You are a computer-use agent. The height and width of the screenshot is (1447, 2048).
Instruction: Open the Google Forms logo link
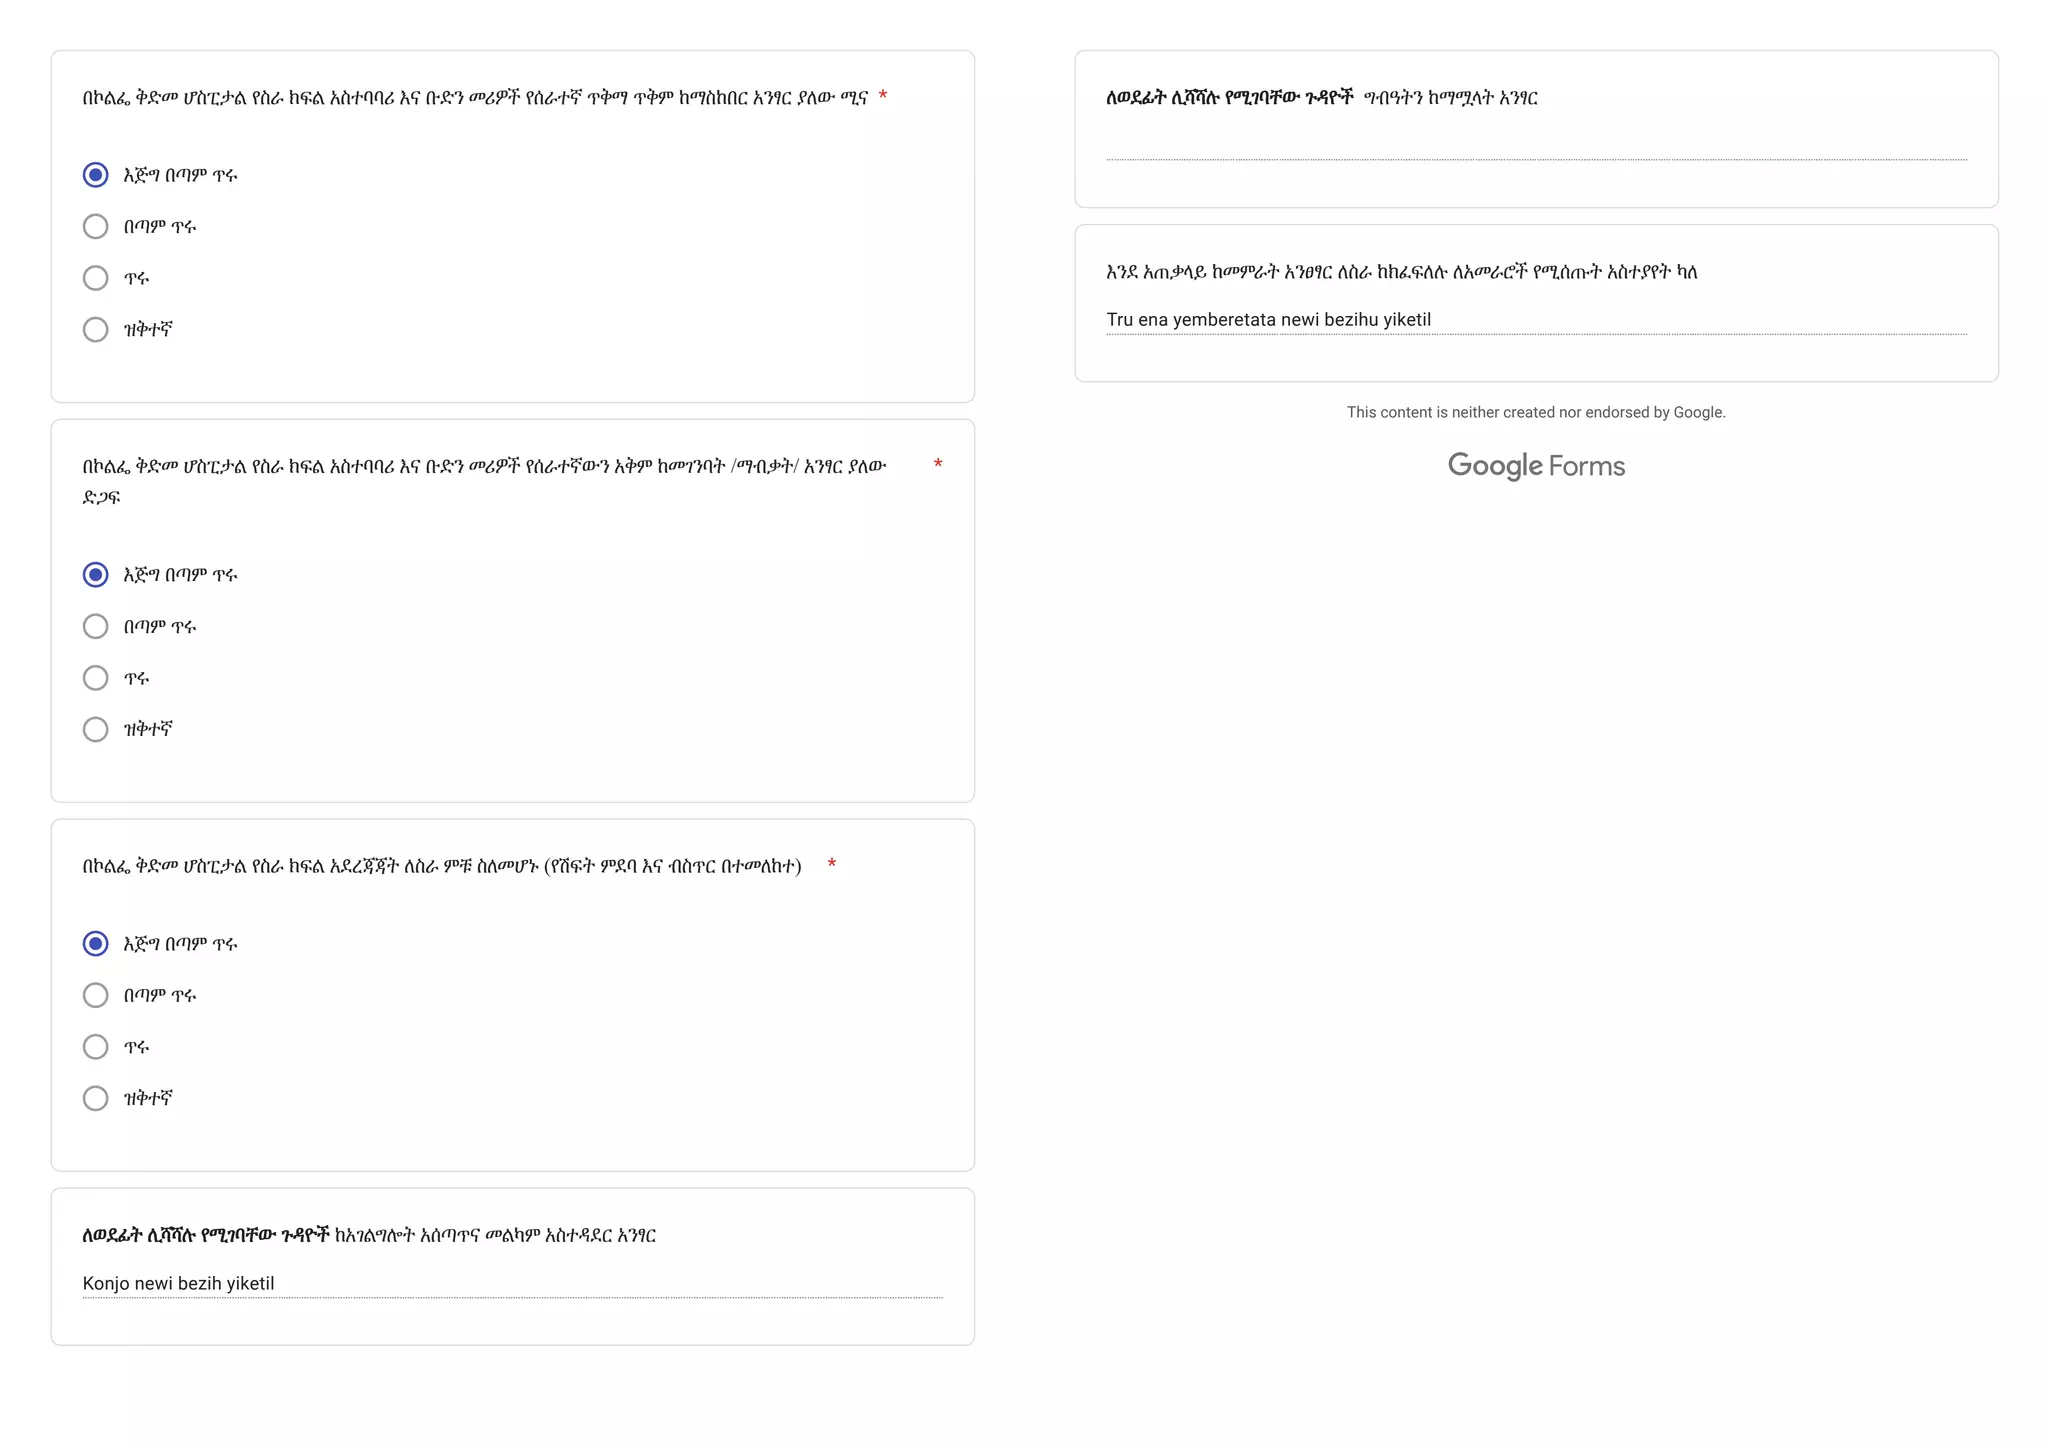tap(1536, 466)
